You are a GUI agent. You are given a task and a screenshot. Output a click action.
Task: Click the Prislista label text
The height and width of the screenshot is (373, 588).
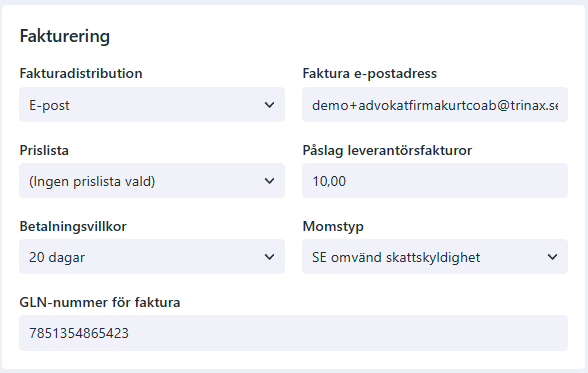(x=44, y=150)
